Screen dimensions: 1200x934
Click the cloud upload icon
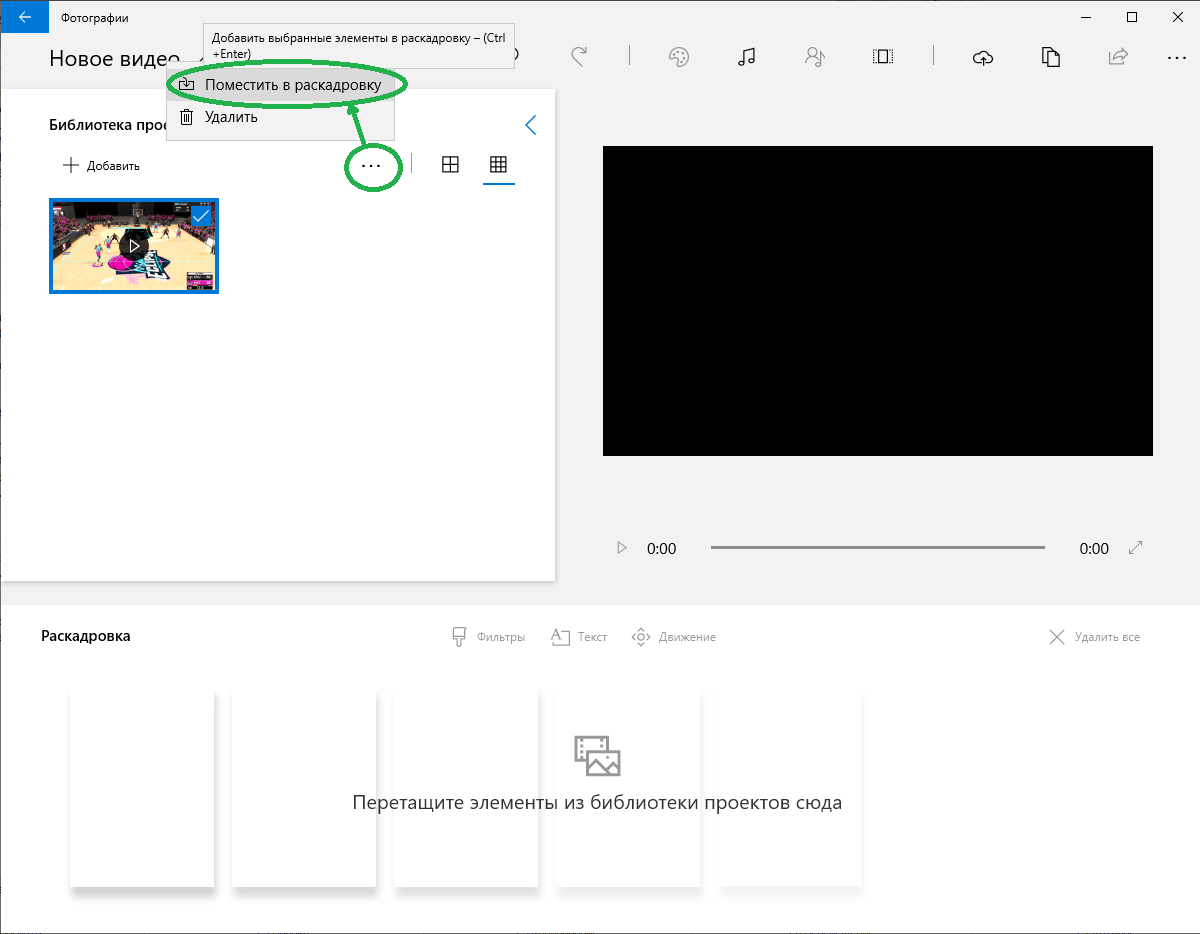983,57
